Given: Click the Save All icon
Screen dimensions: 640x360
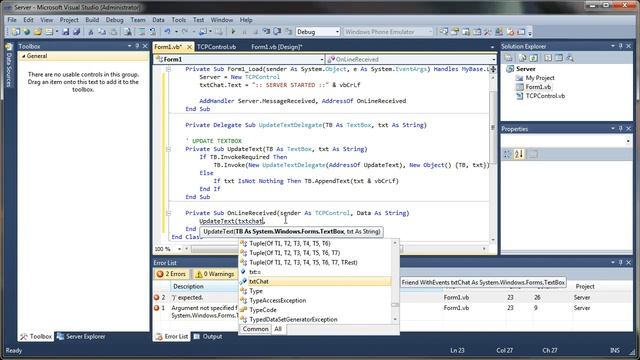Looking at the screenshot, I should pyautogui.click(x=76, y=32).
